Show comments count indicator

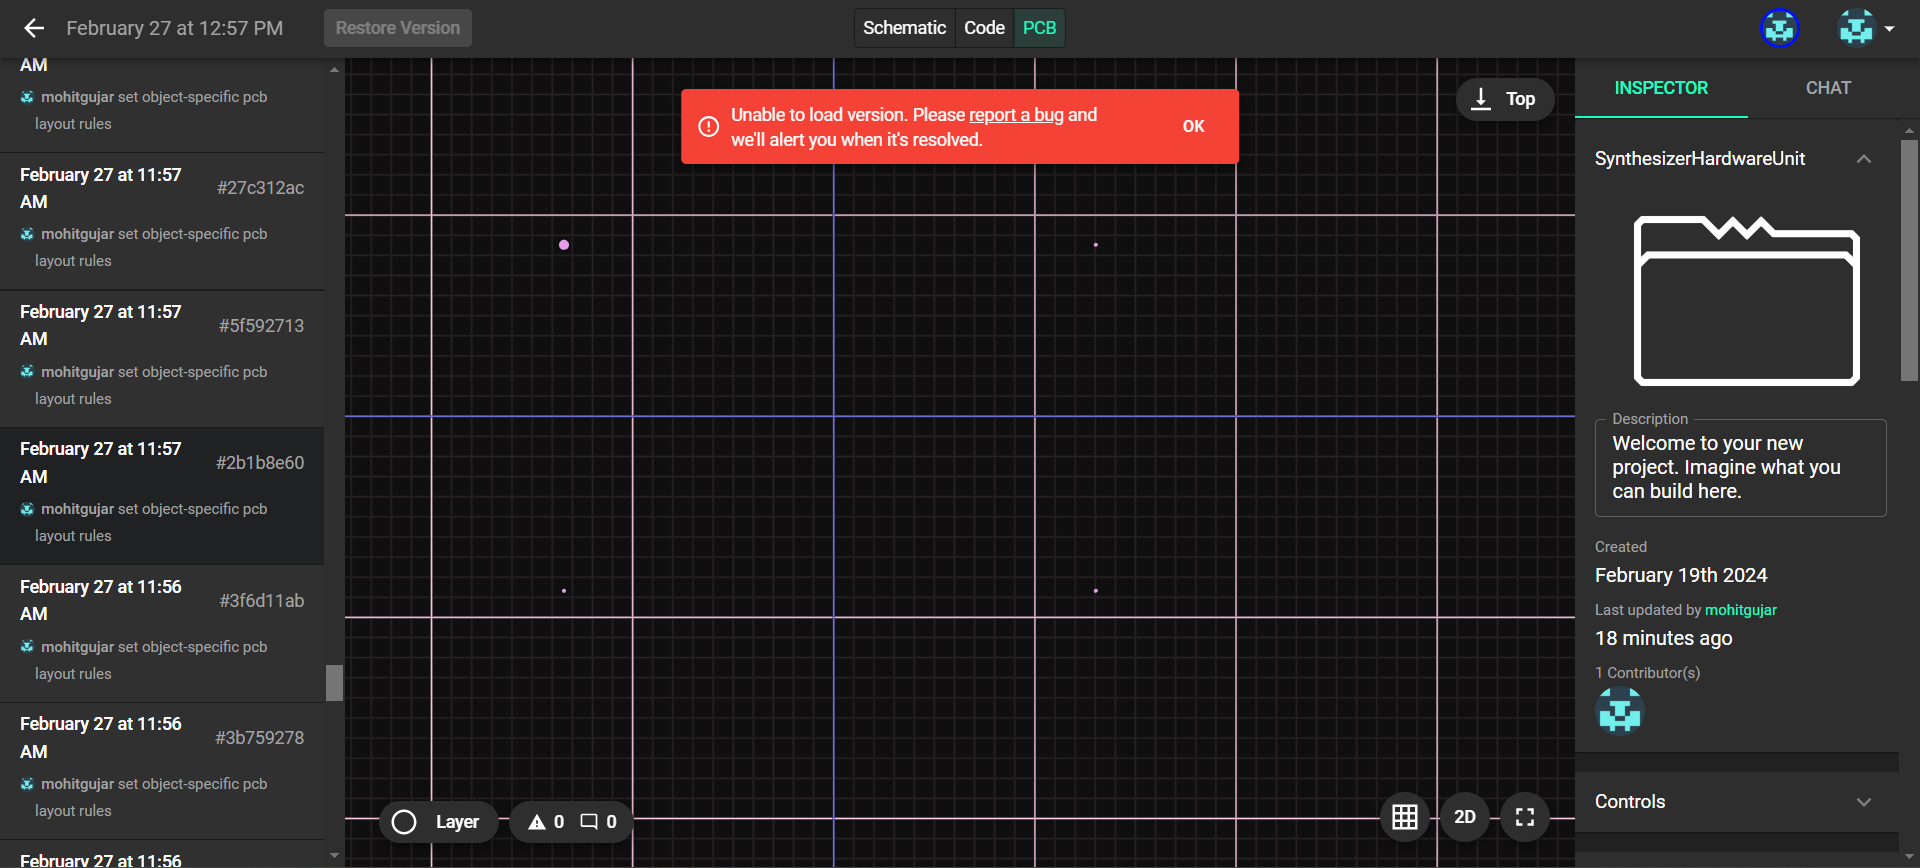tap(599, 822)
